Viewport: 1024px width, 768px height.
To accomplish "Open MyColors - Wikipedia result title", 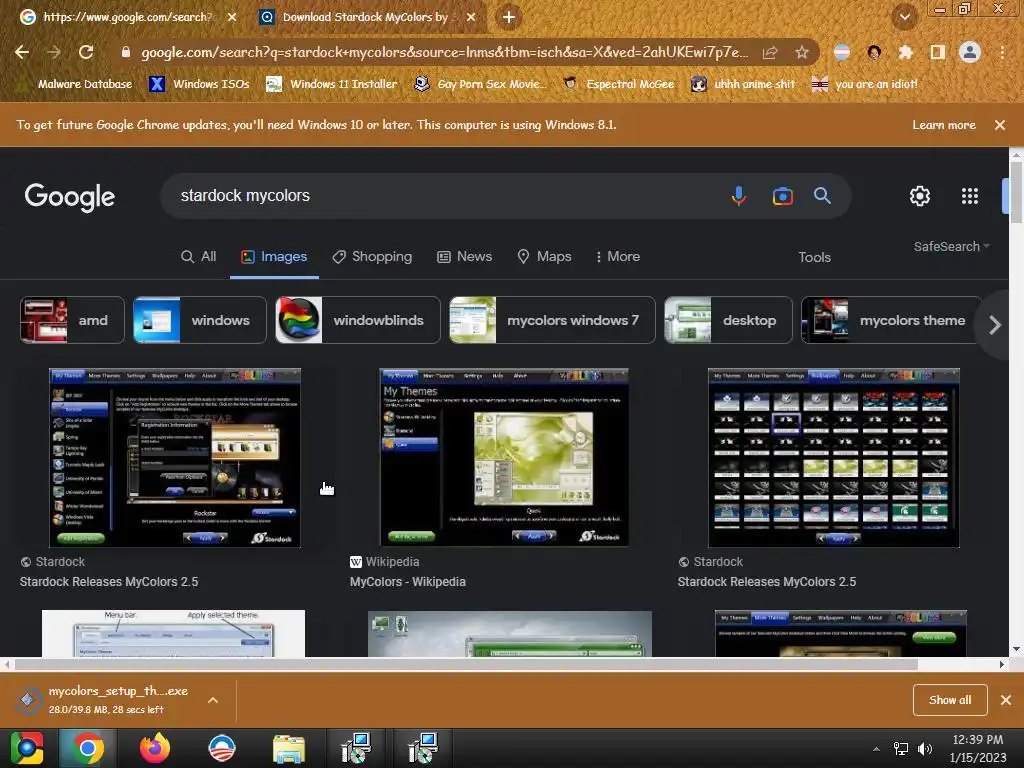I will (408, 582).
